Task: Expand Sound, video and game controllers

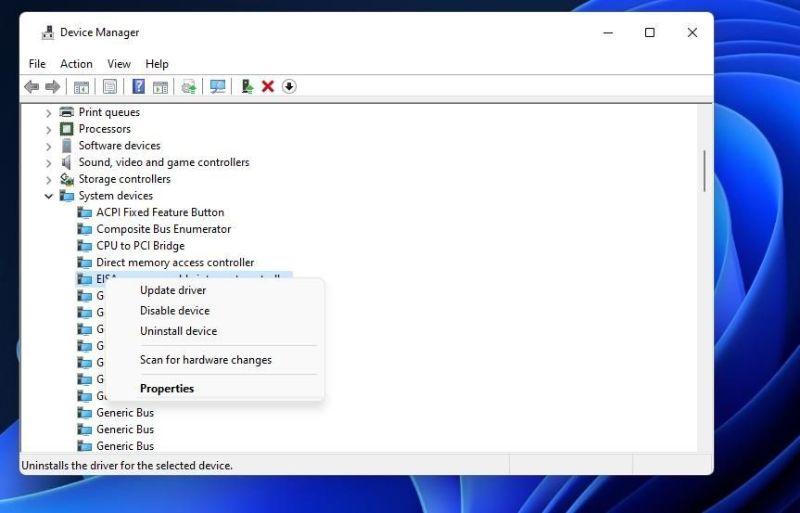Action: pos(48,163)
